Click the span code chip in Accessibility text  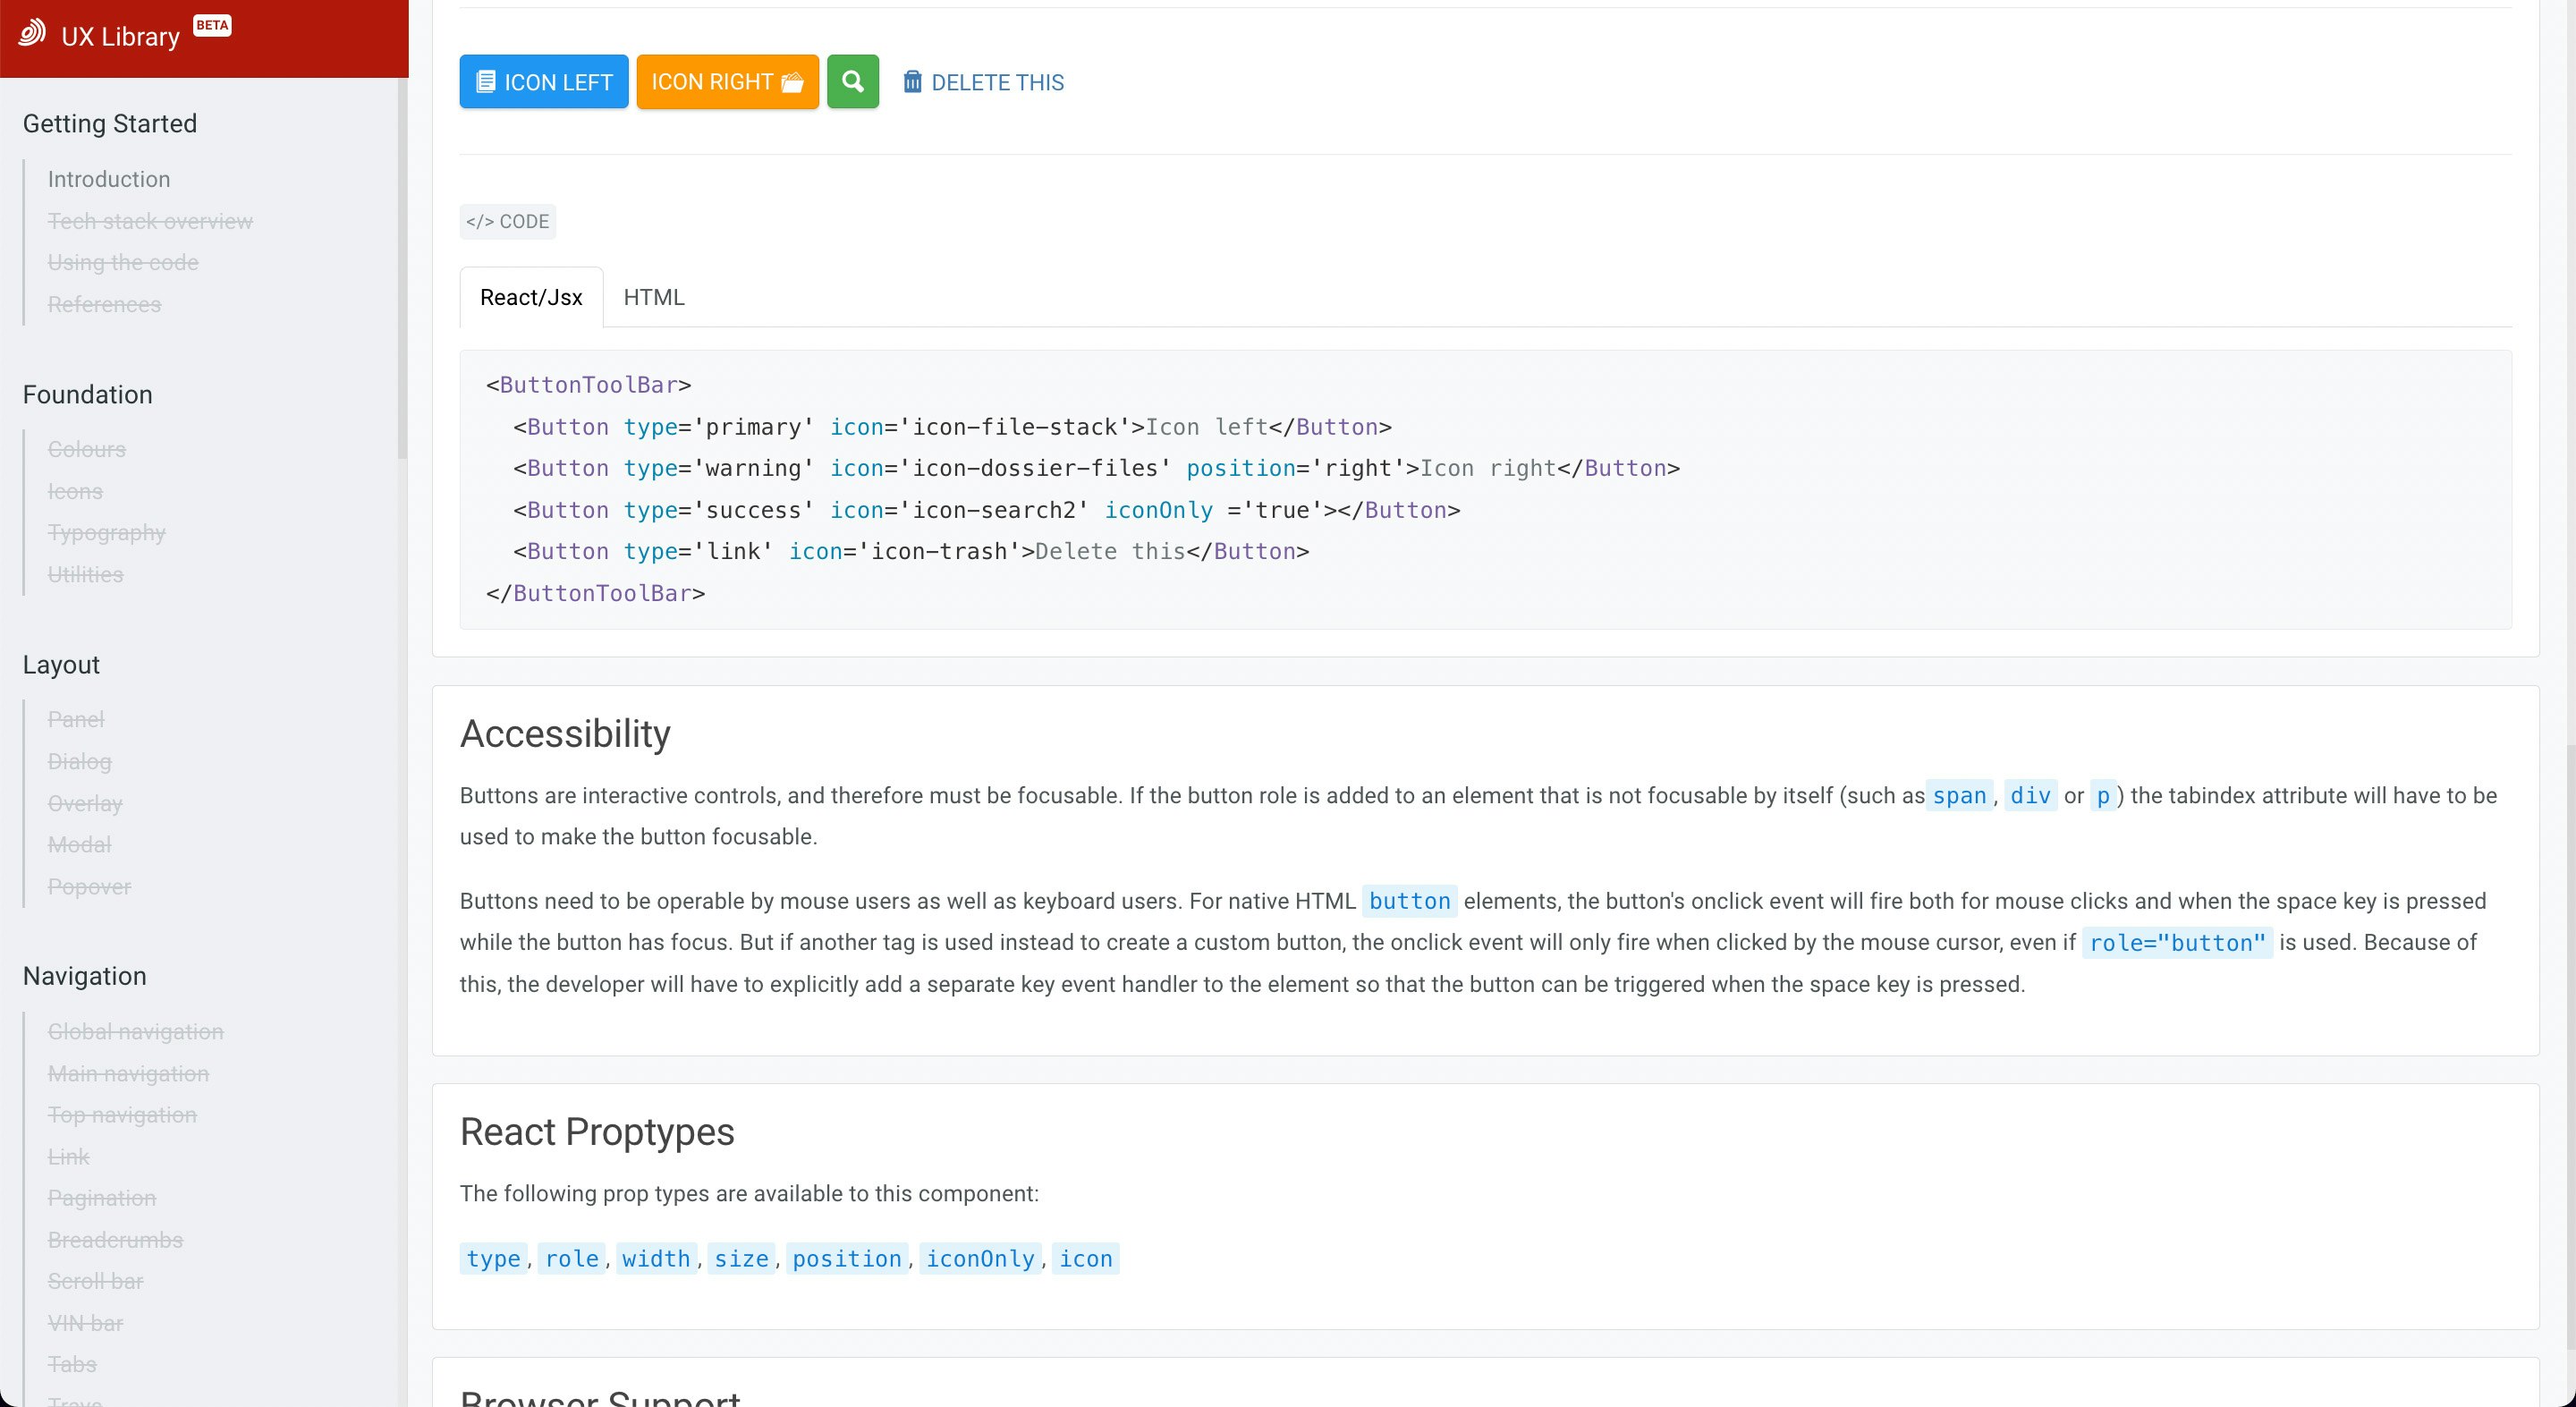pos(1960,796)
